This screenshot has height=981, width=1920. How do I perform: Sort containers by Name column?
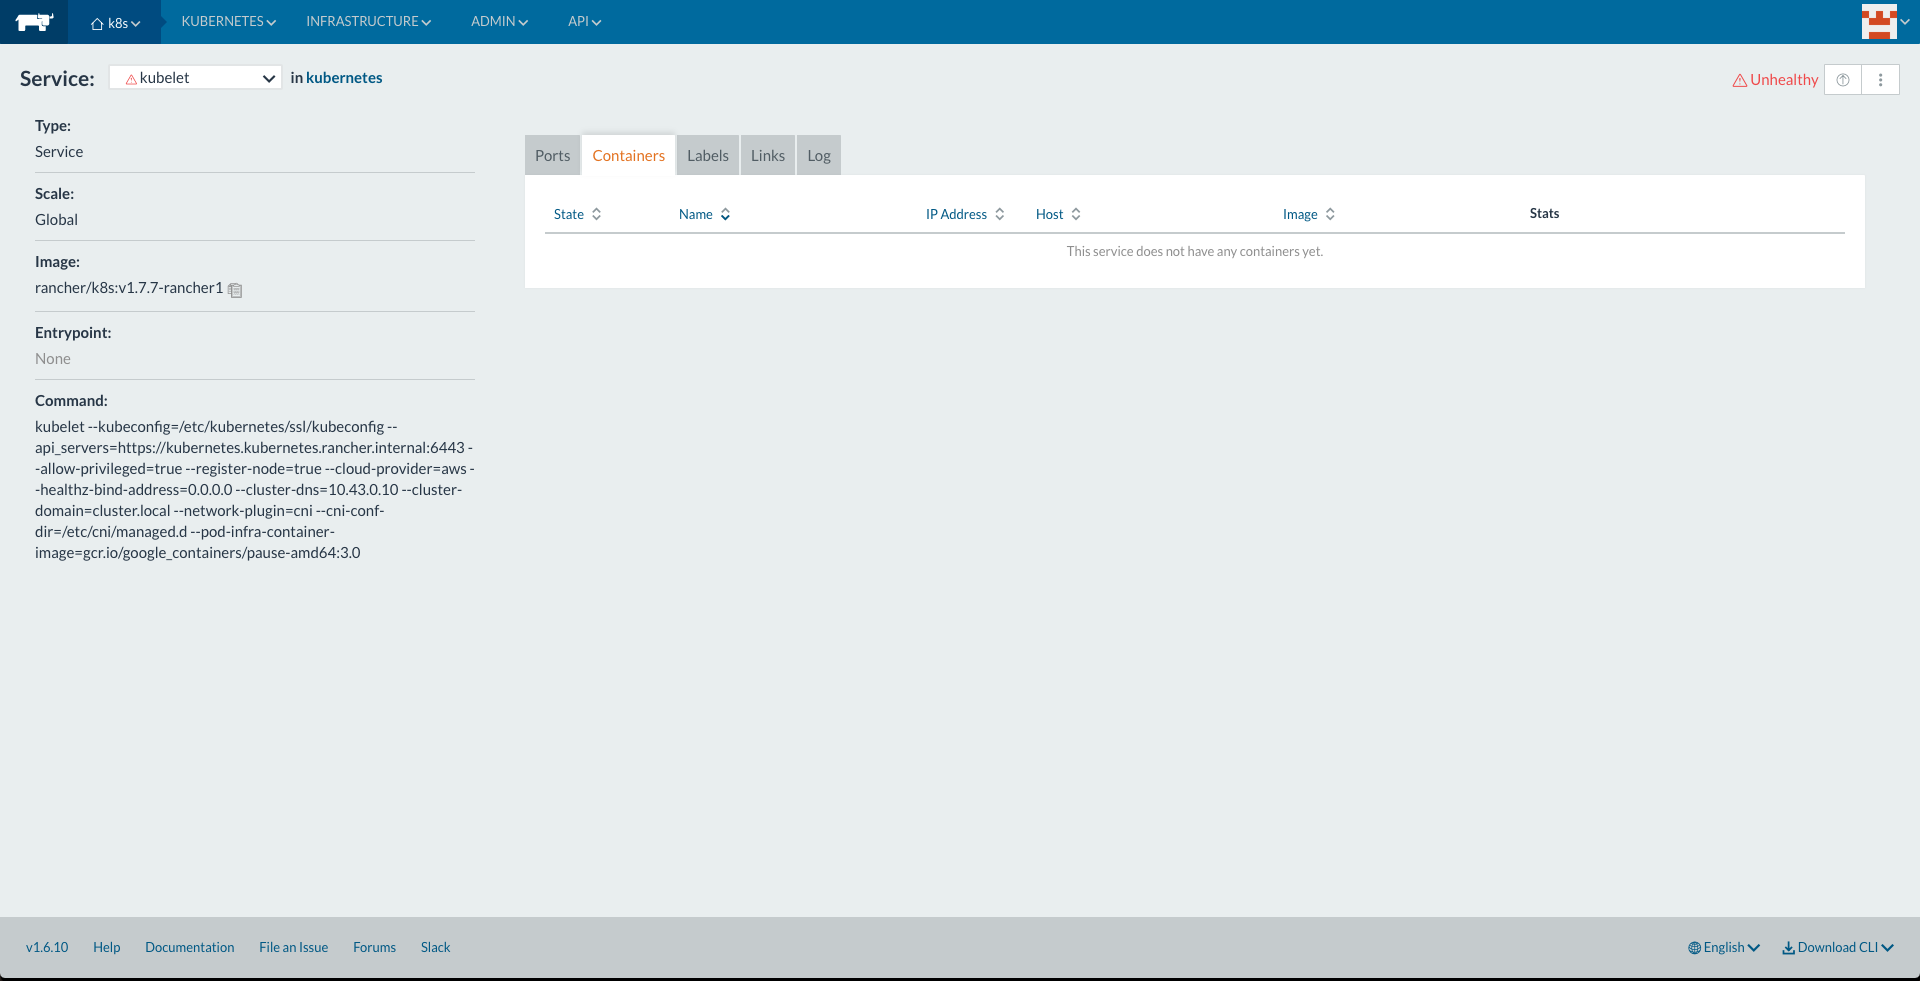(705, 214)
